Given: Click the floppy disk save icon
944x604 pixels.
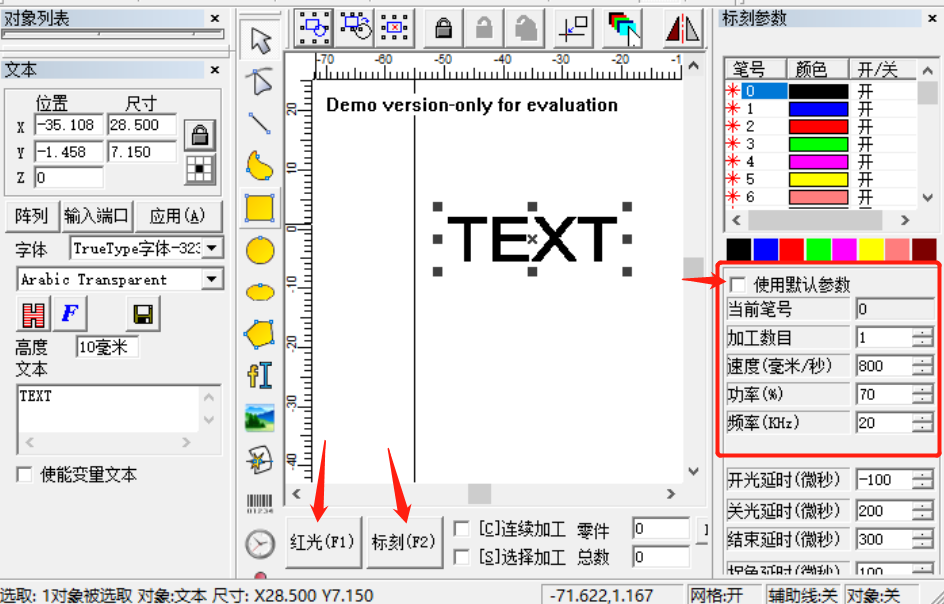Looking at the screenshot, I should [143, 314].
